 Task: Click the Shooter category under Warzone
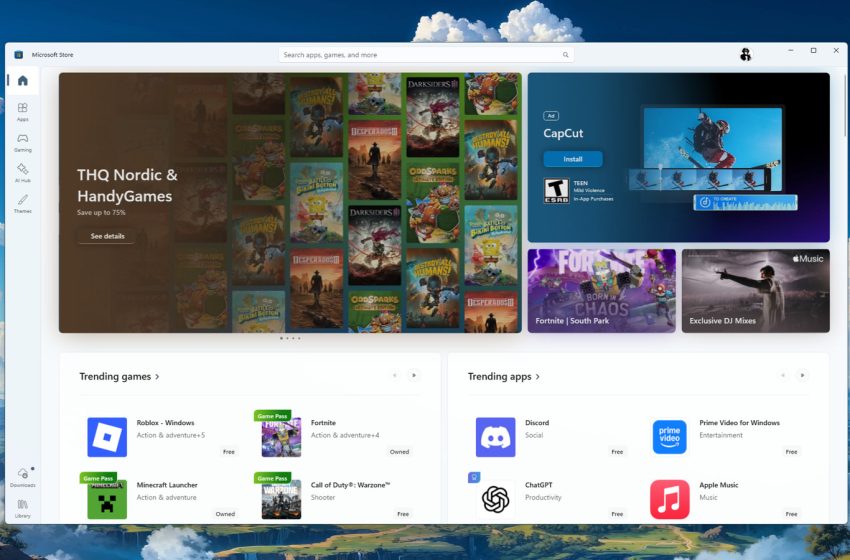323,498
